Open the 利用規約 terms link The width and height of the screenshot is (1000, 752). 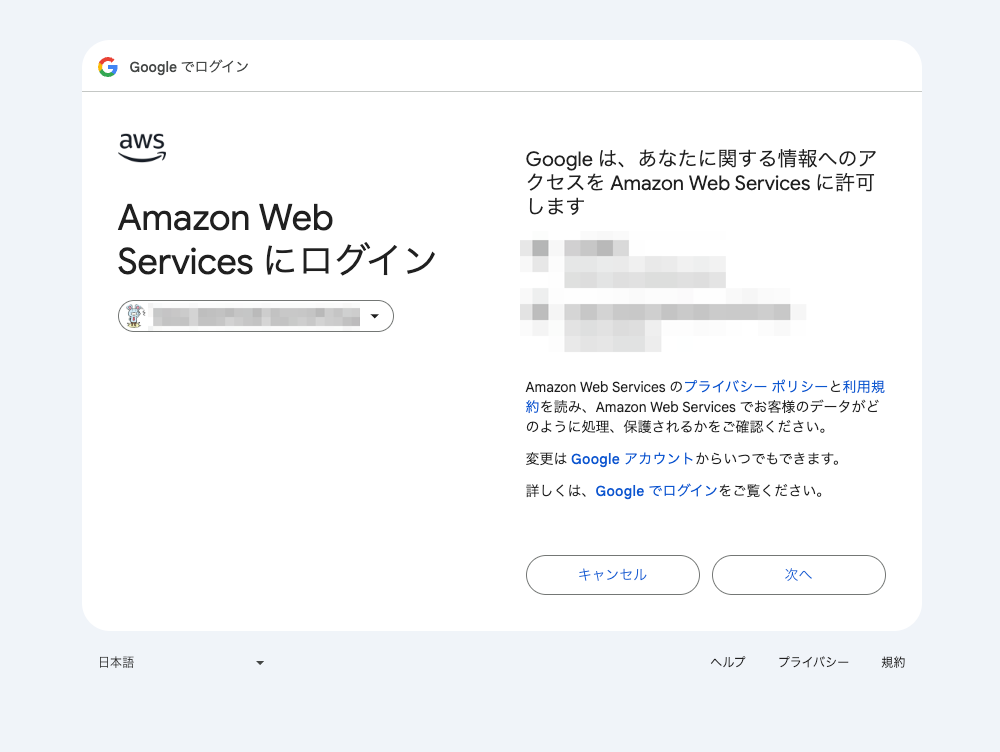863,387
